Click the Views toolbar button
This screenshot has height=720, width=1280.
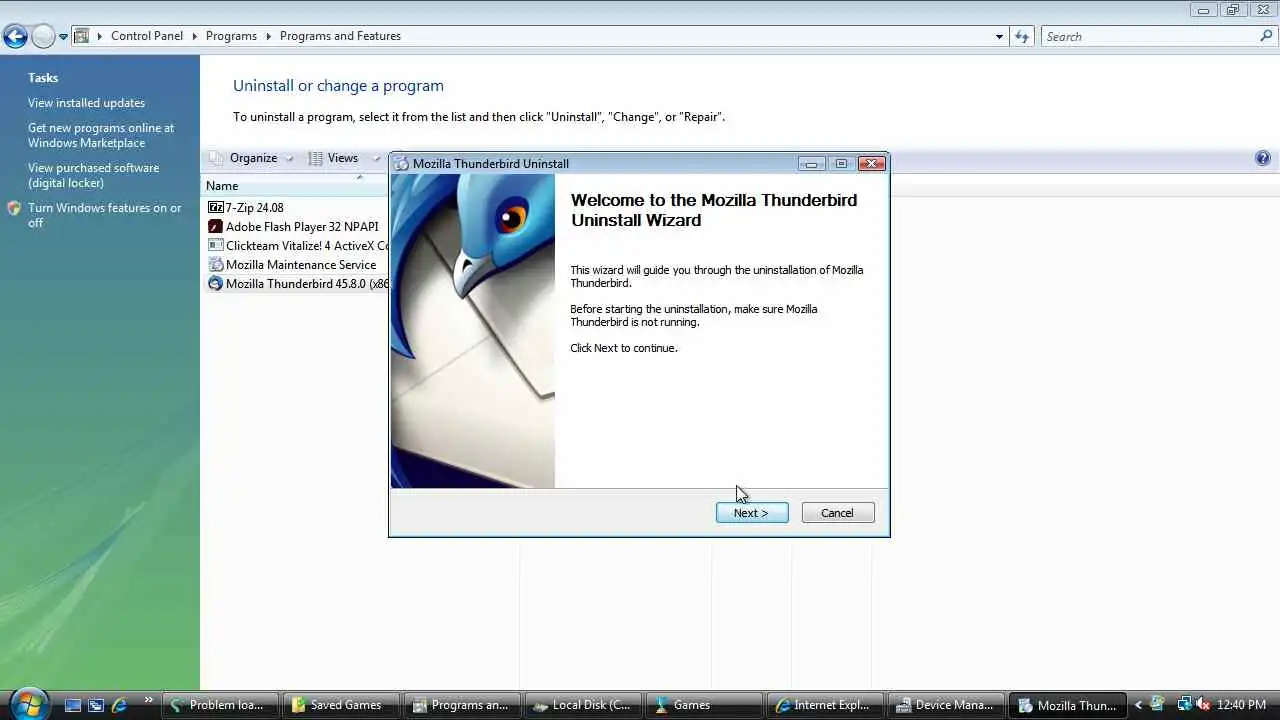(334, 158)
